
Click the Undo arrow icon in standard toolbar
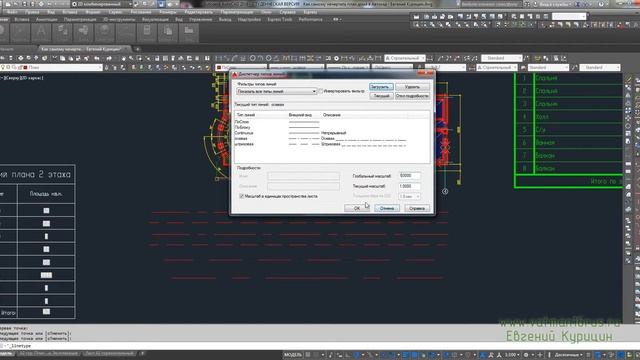click(98, 58)
